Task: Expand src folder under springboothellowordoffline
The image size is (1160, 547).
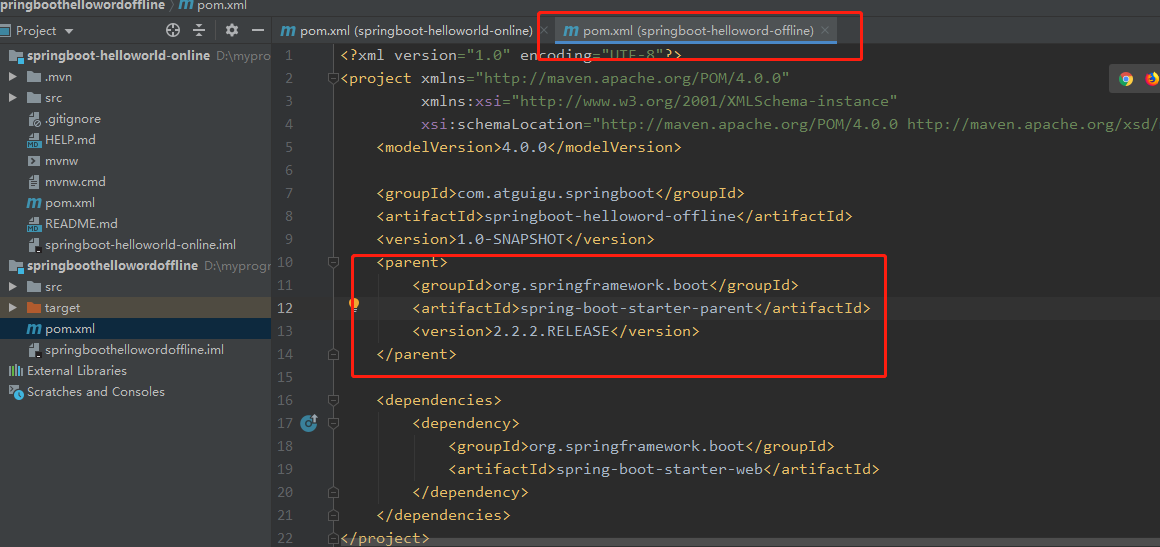Action: 13,286
